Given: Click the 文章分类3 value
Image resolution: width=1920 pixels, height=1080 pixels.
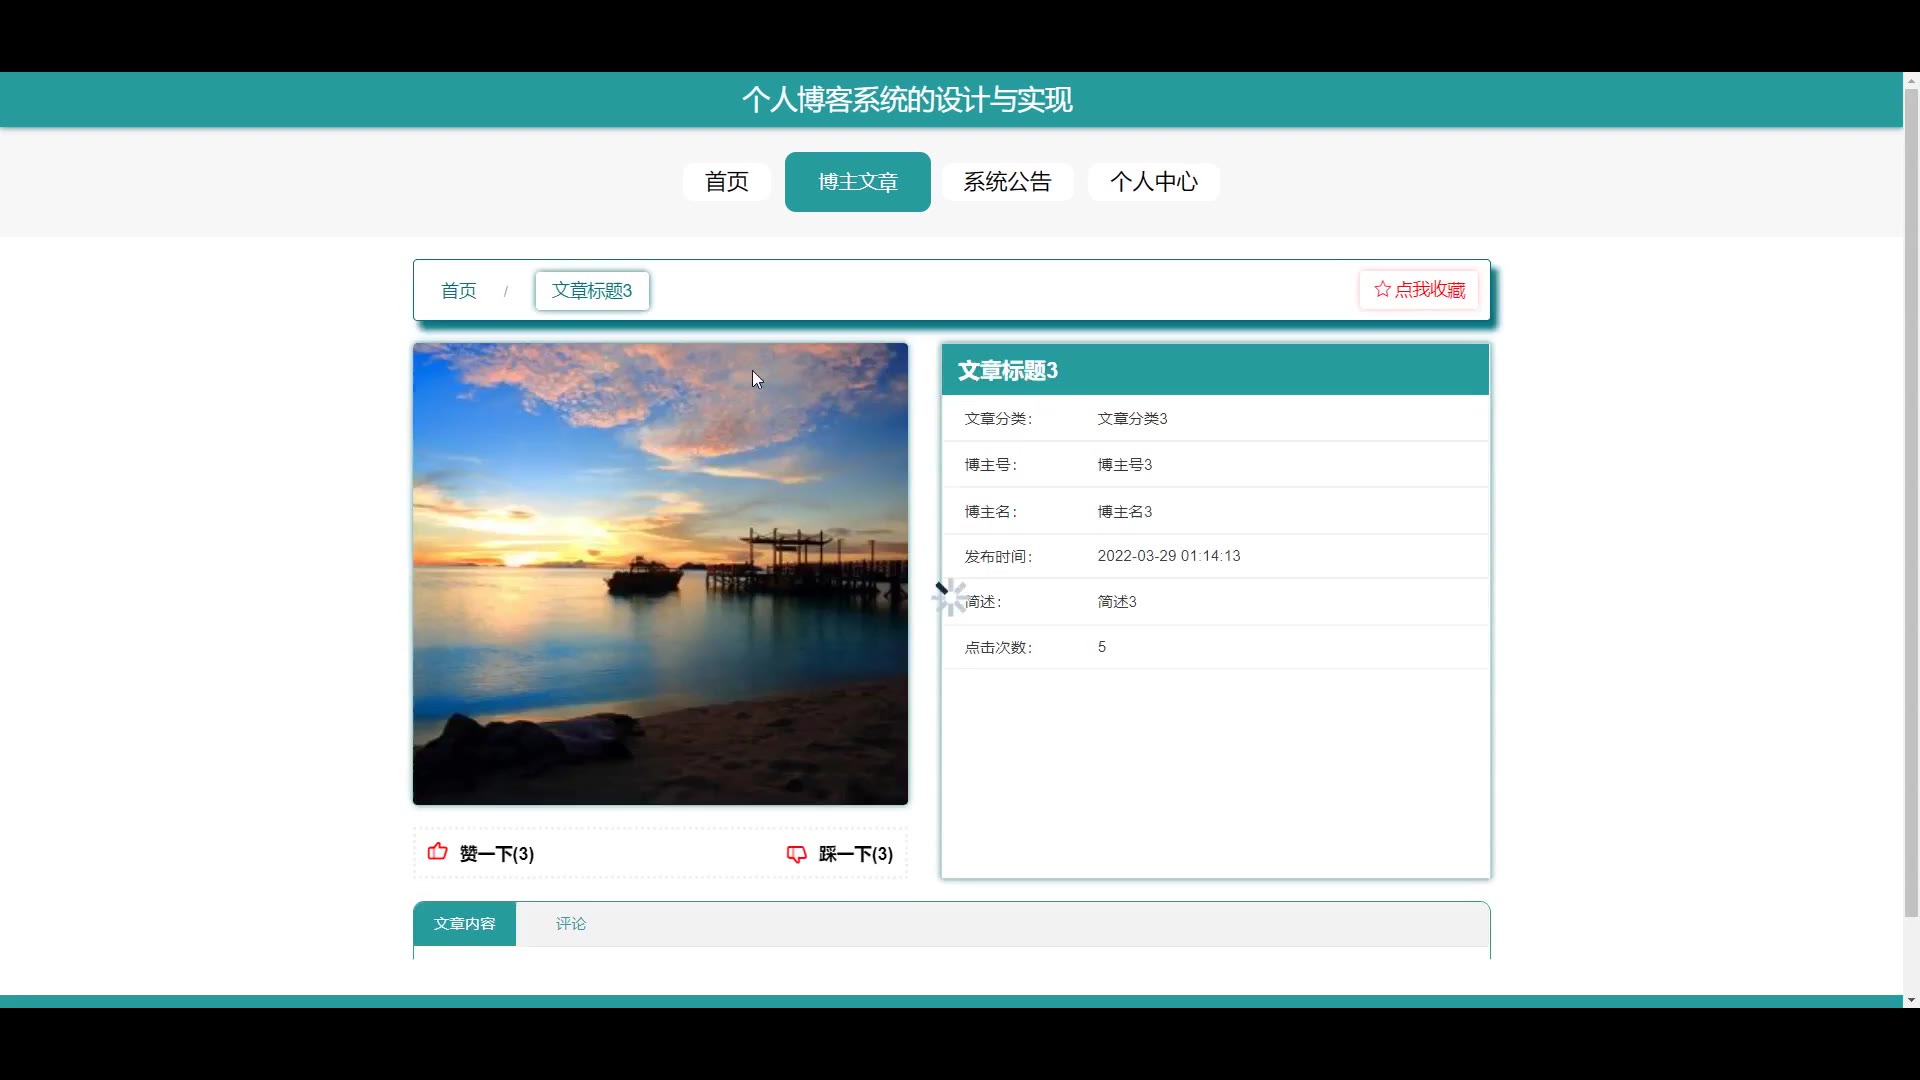Looking at the screenshot, I should point(1132,419).
